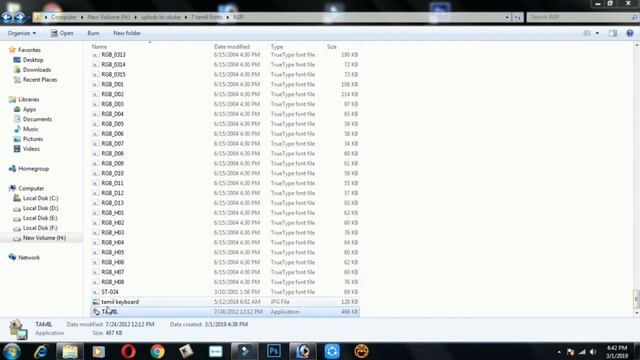Open the Music library
Viewport: 640px width, 360px height.
tap(30, 129)
